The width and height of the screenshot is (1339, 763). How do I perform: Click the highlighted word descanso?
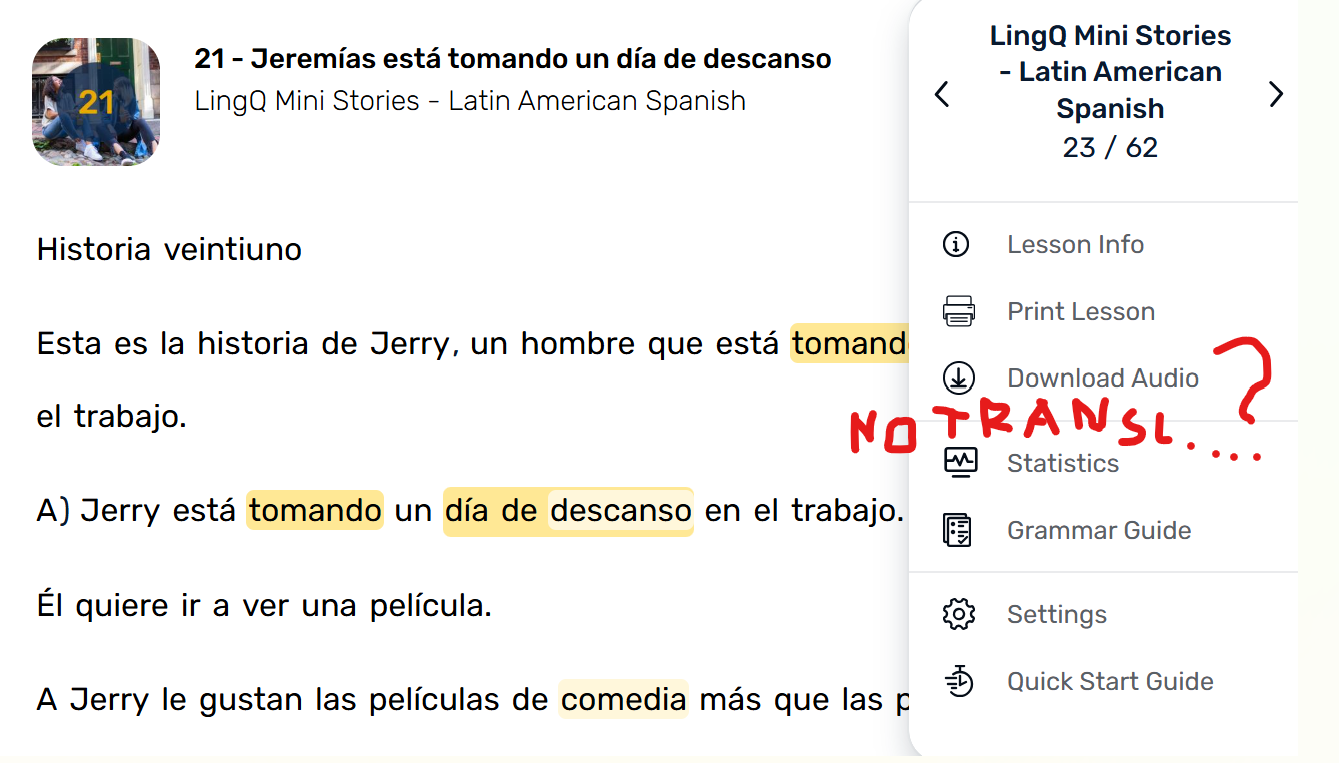click(620, 510)
